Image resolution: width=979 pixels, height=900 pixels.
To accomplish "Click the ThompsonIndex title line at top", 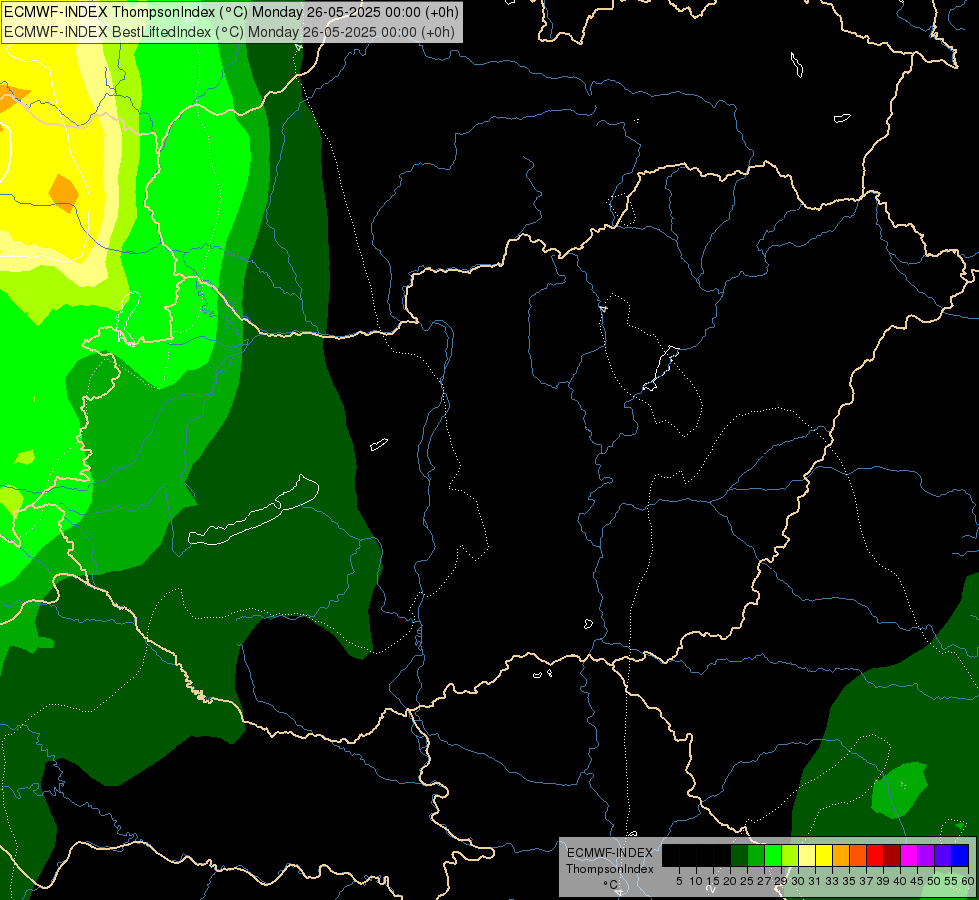I will point(231,12).
